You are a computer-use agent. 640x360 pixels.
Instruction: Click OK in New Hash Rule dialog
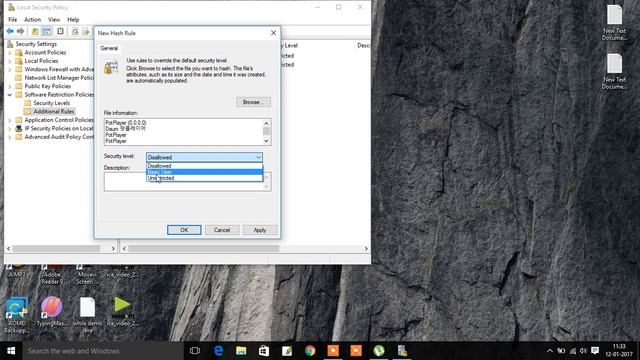184,230
